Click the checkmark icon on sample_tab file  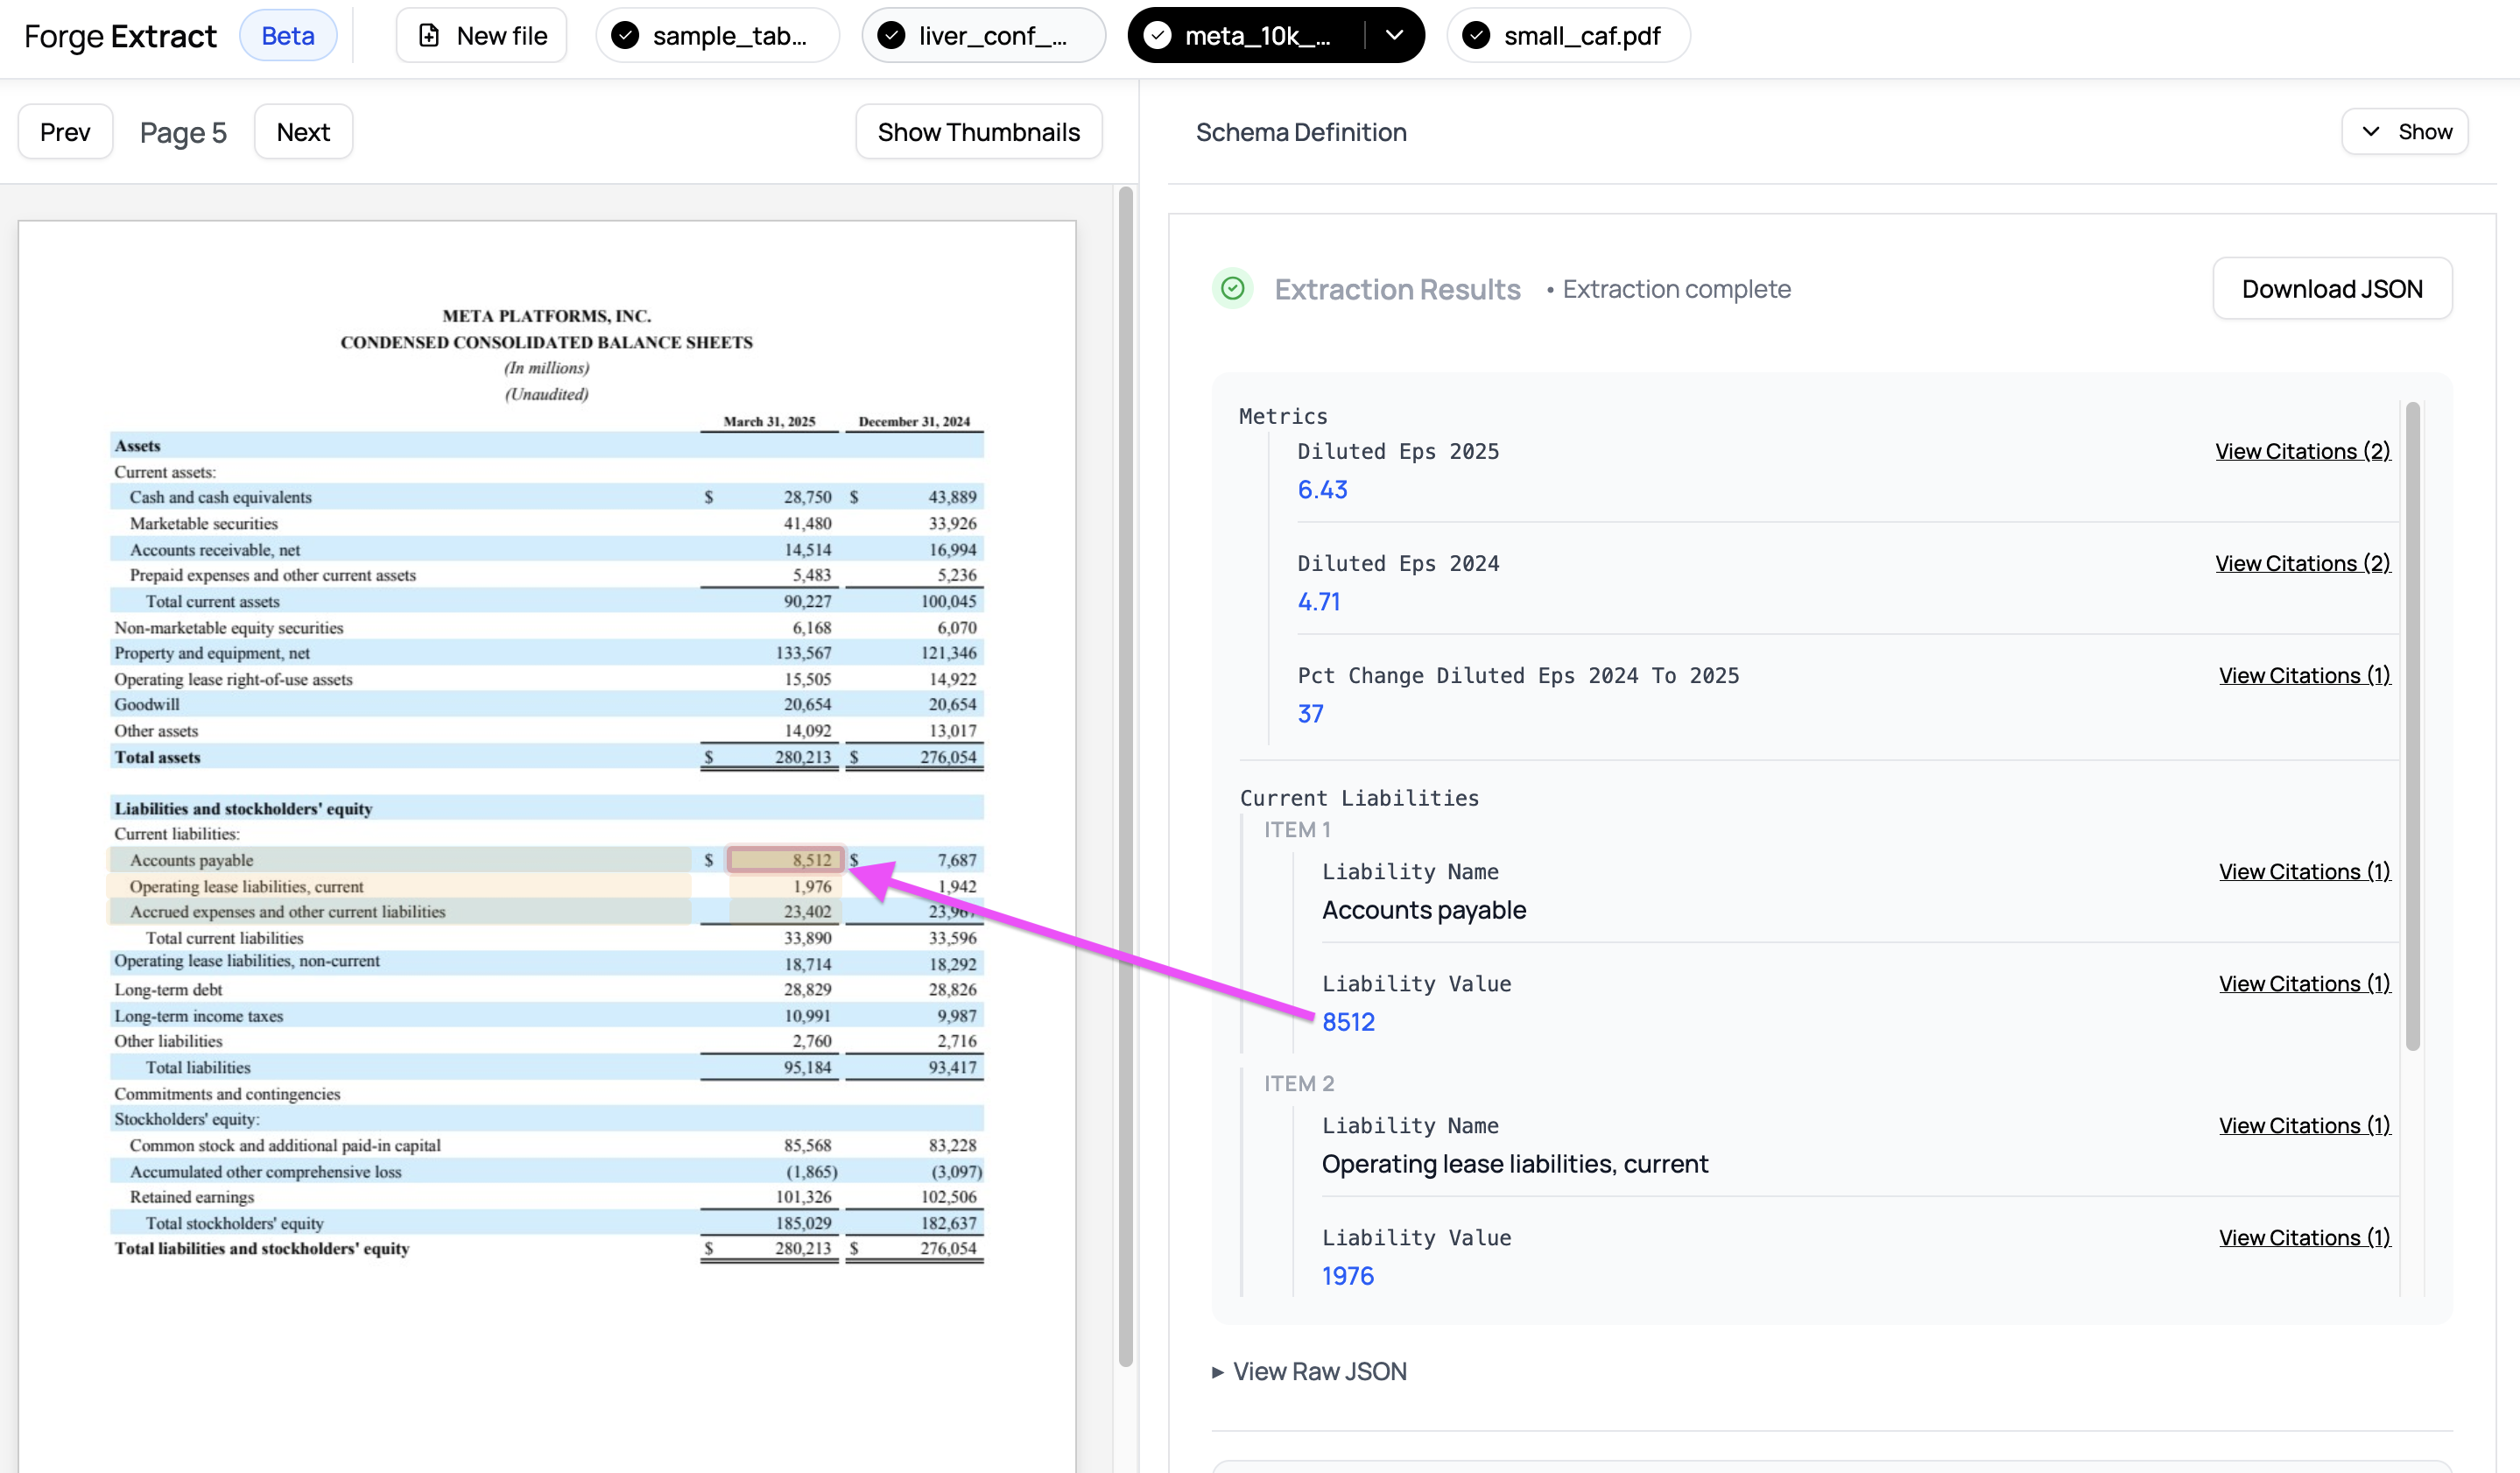[625, 36]
